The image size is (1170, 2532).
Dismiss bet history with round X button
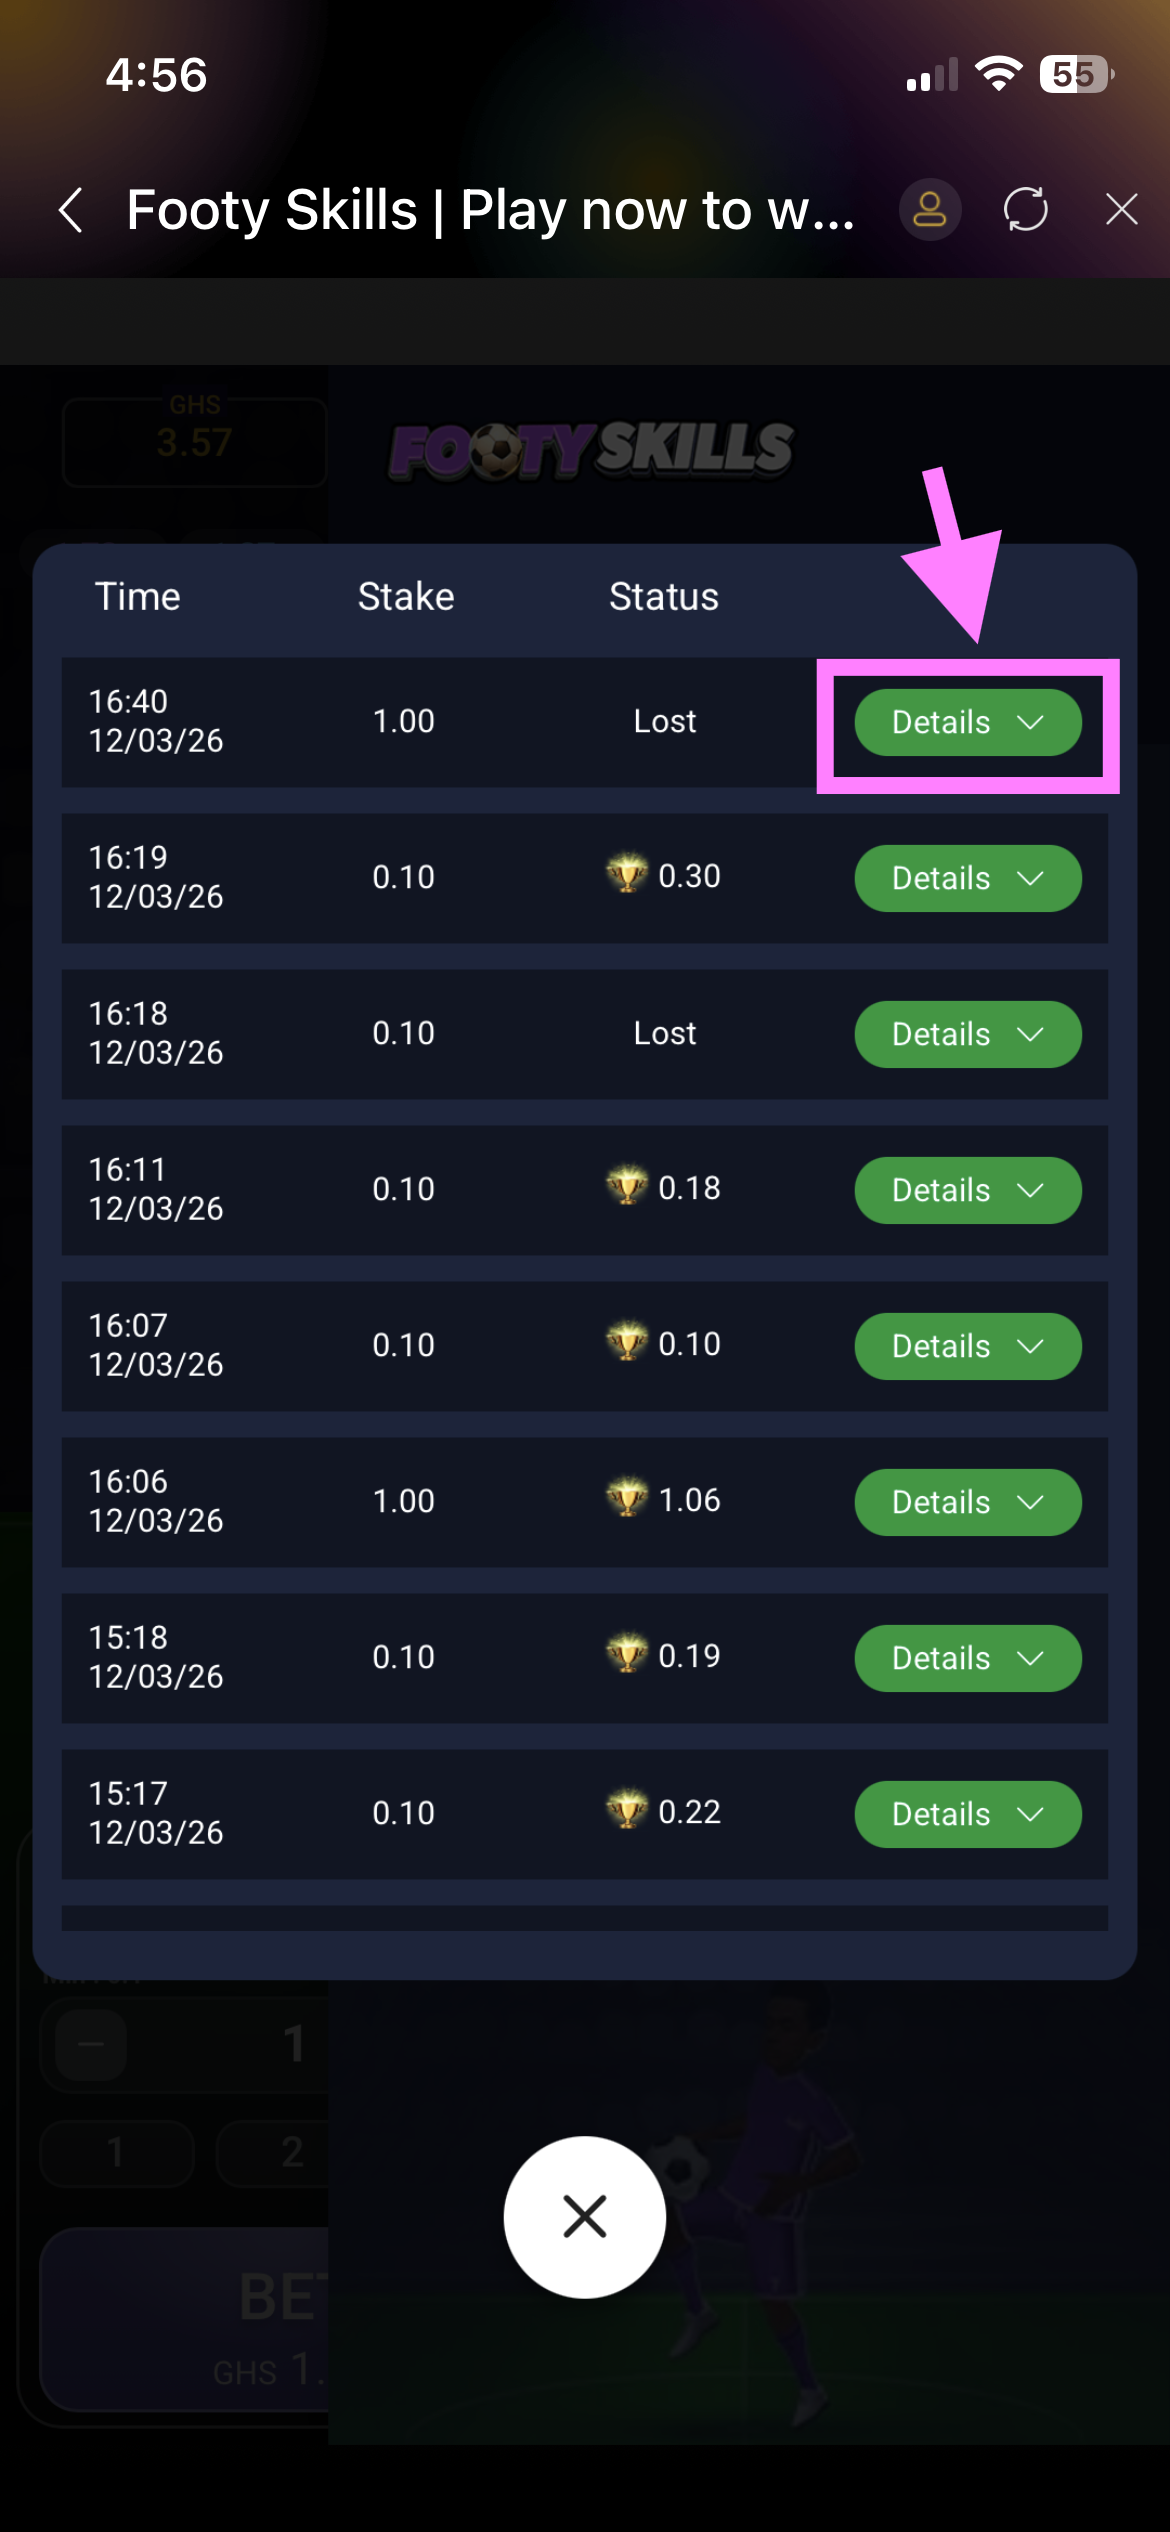pyautogui.click(x=585, y=2216)
